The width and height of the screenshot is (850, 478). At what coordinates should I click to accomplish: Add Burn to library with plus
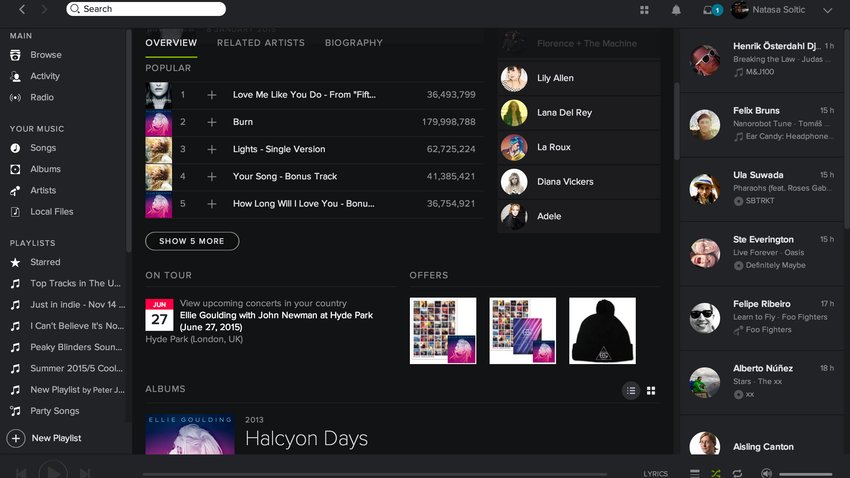tap(212, 122)
